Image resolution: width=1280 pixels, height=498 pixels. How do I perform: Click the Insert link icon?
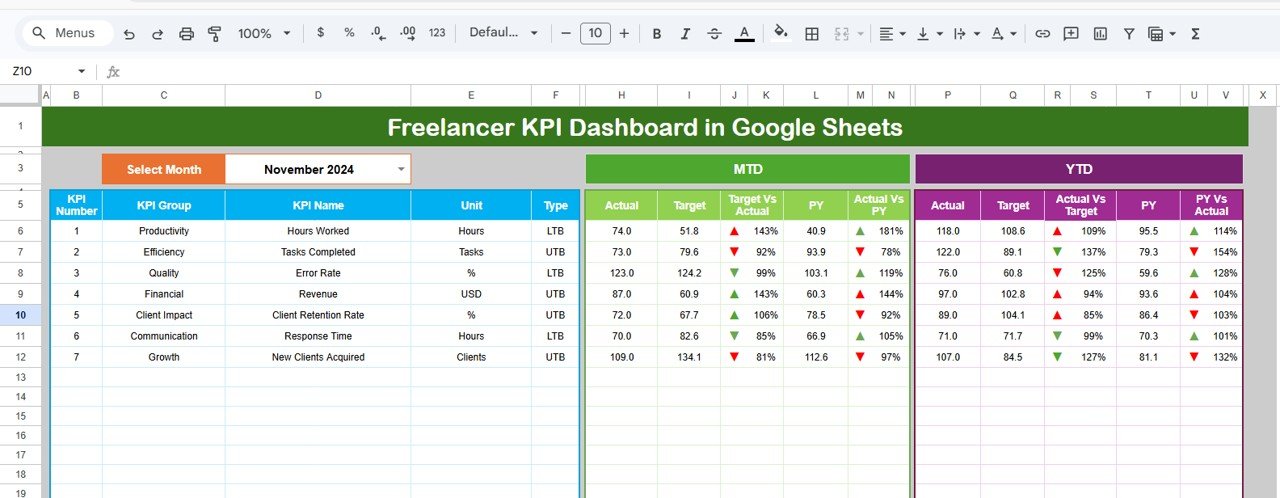pos(1042,33)
